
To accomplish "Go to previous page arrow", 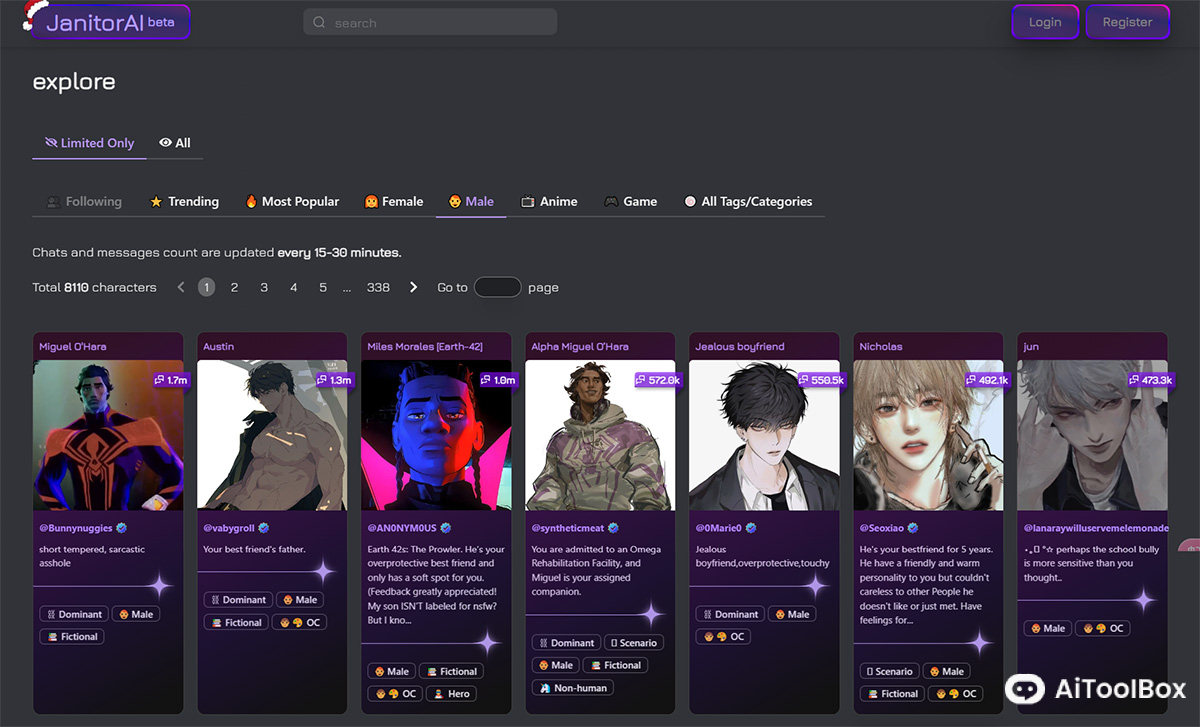I will coord(181,287).
